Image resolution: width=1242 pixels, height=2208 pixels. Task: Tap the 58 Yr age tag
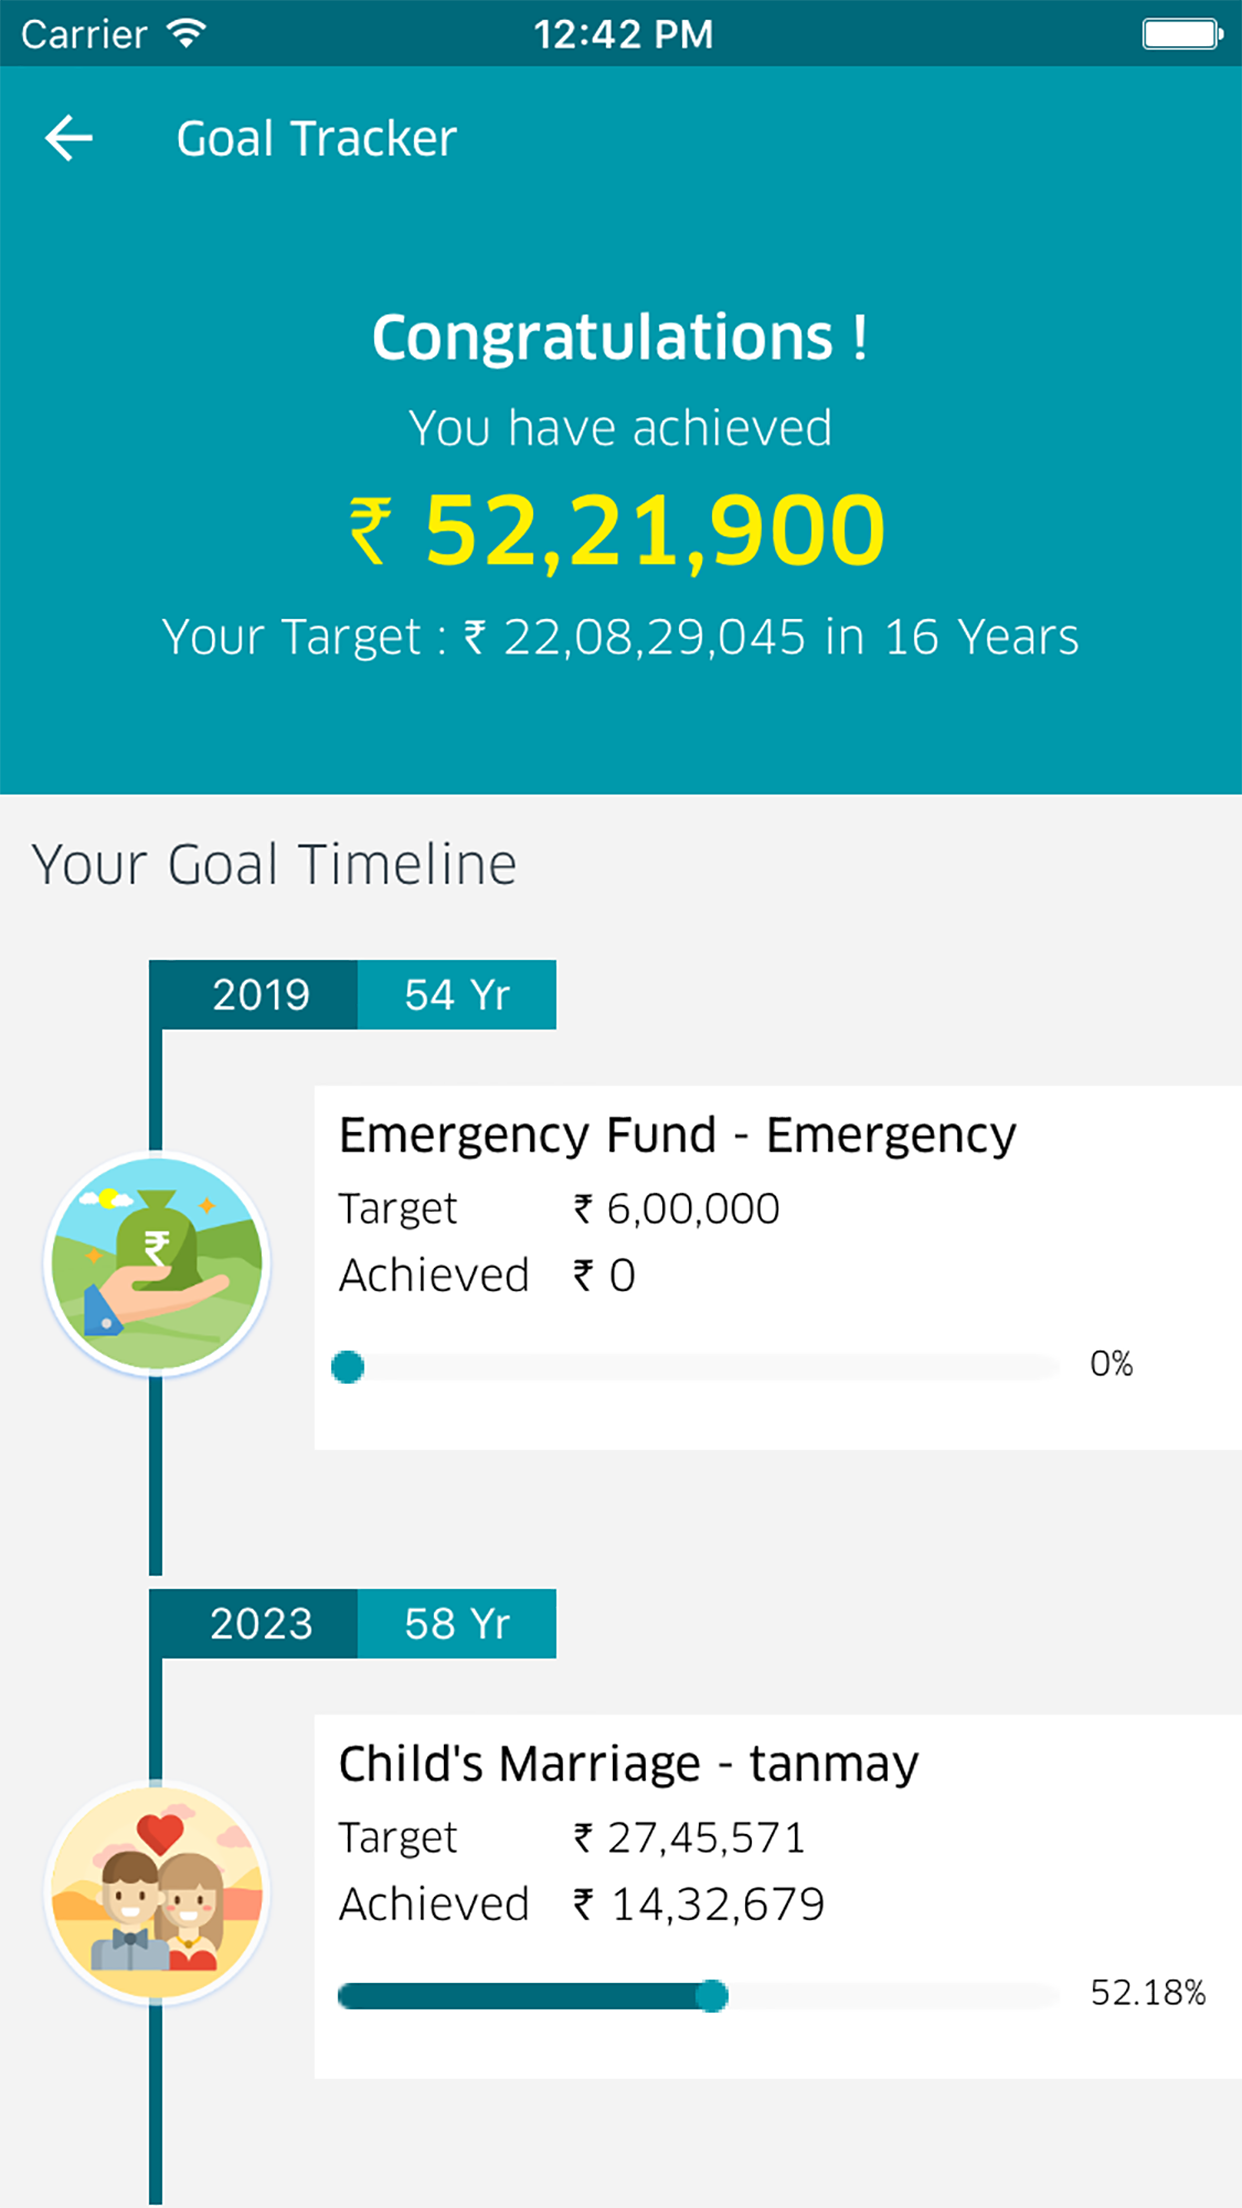(457, 1624)
